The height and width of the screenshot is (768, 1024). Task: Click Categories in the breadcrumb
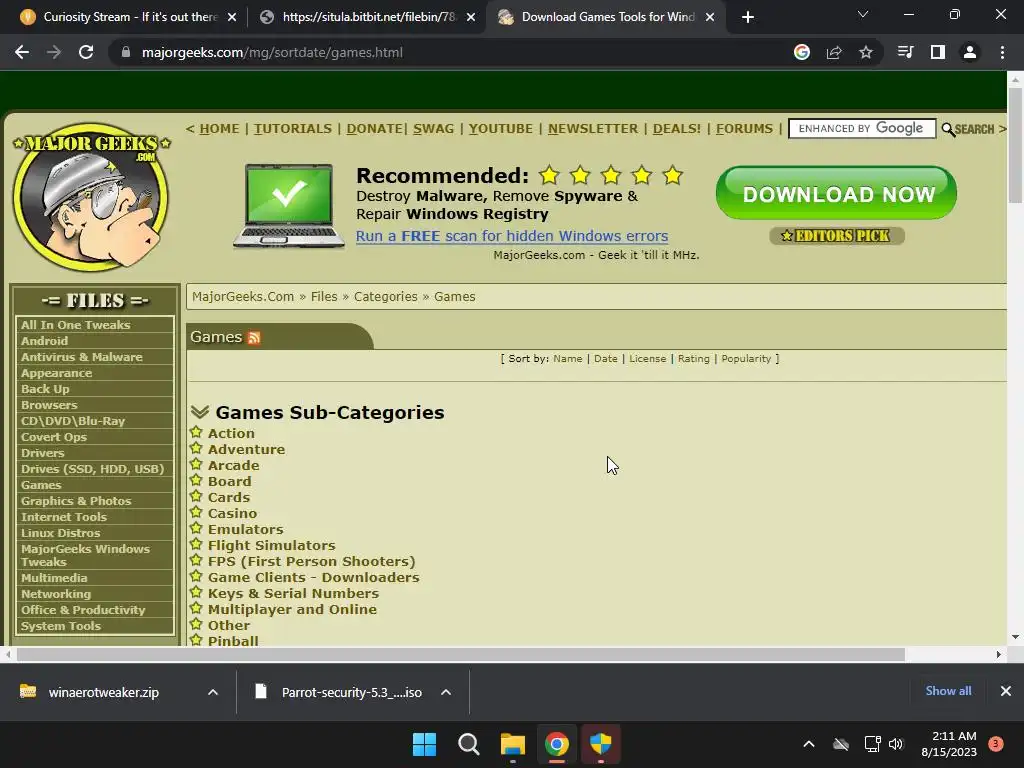[x=385, y=296]
